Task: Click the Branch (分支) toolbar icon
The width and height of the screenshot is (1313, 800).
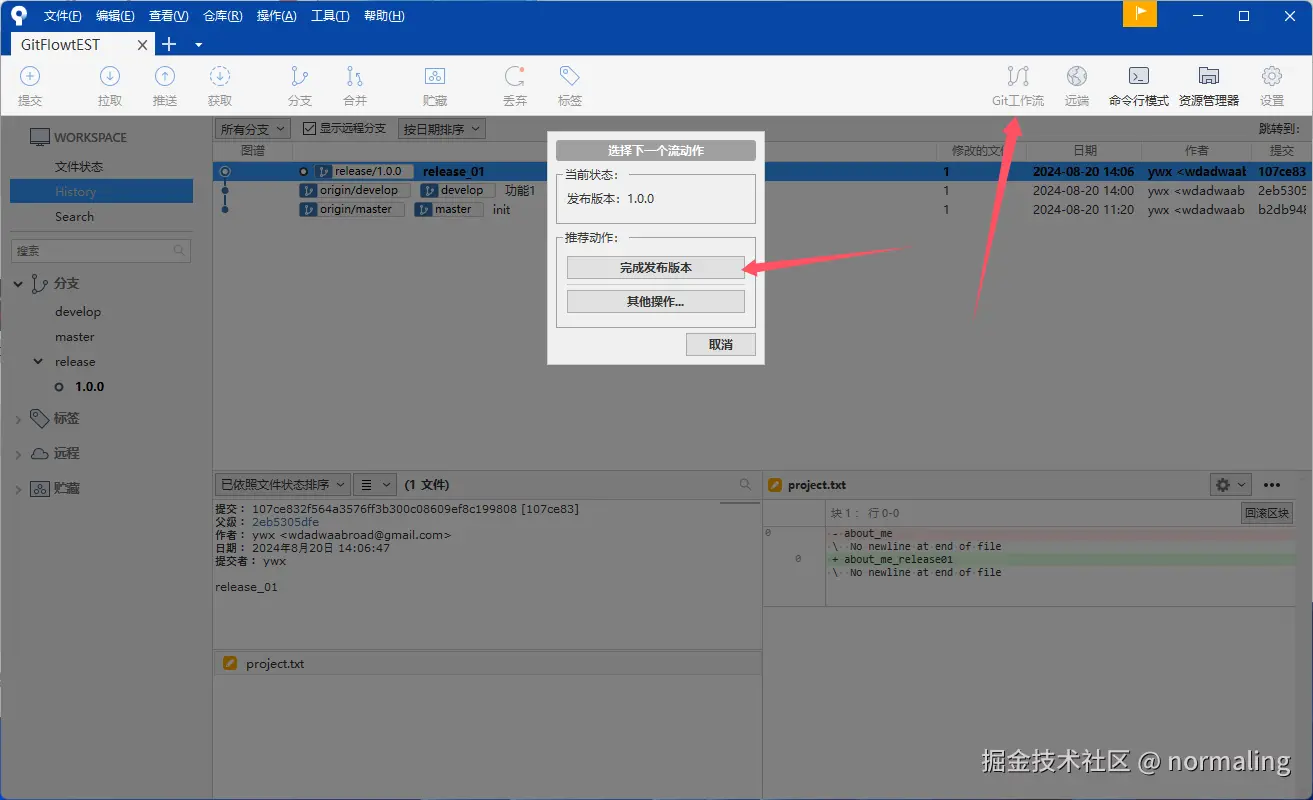Action: 299,77
